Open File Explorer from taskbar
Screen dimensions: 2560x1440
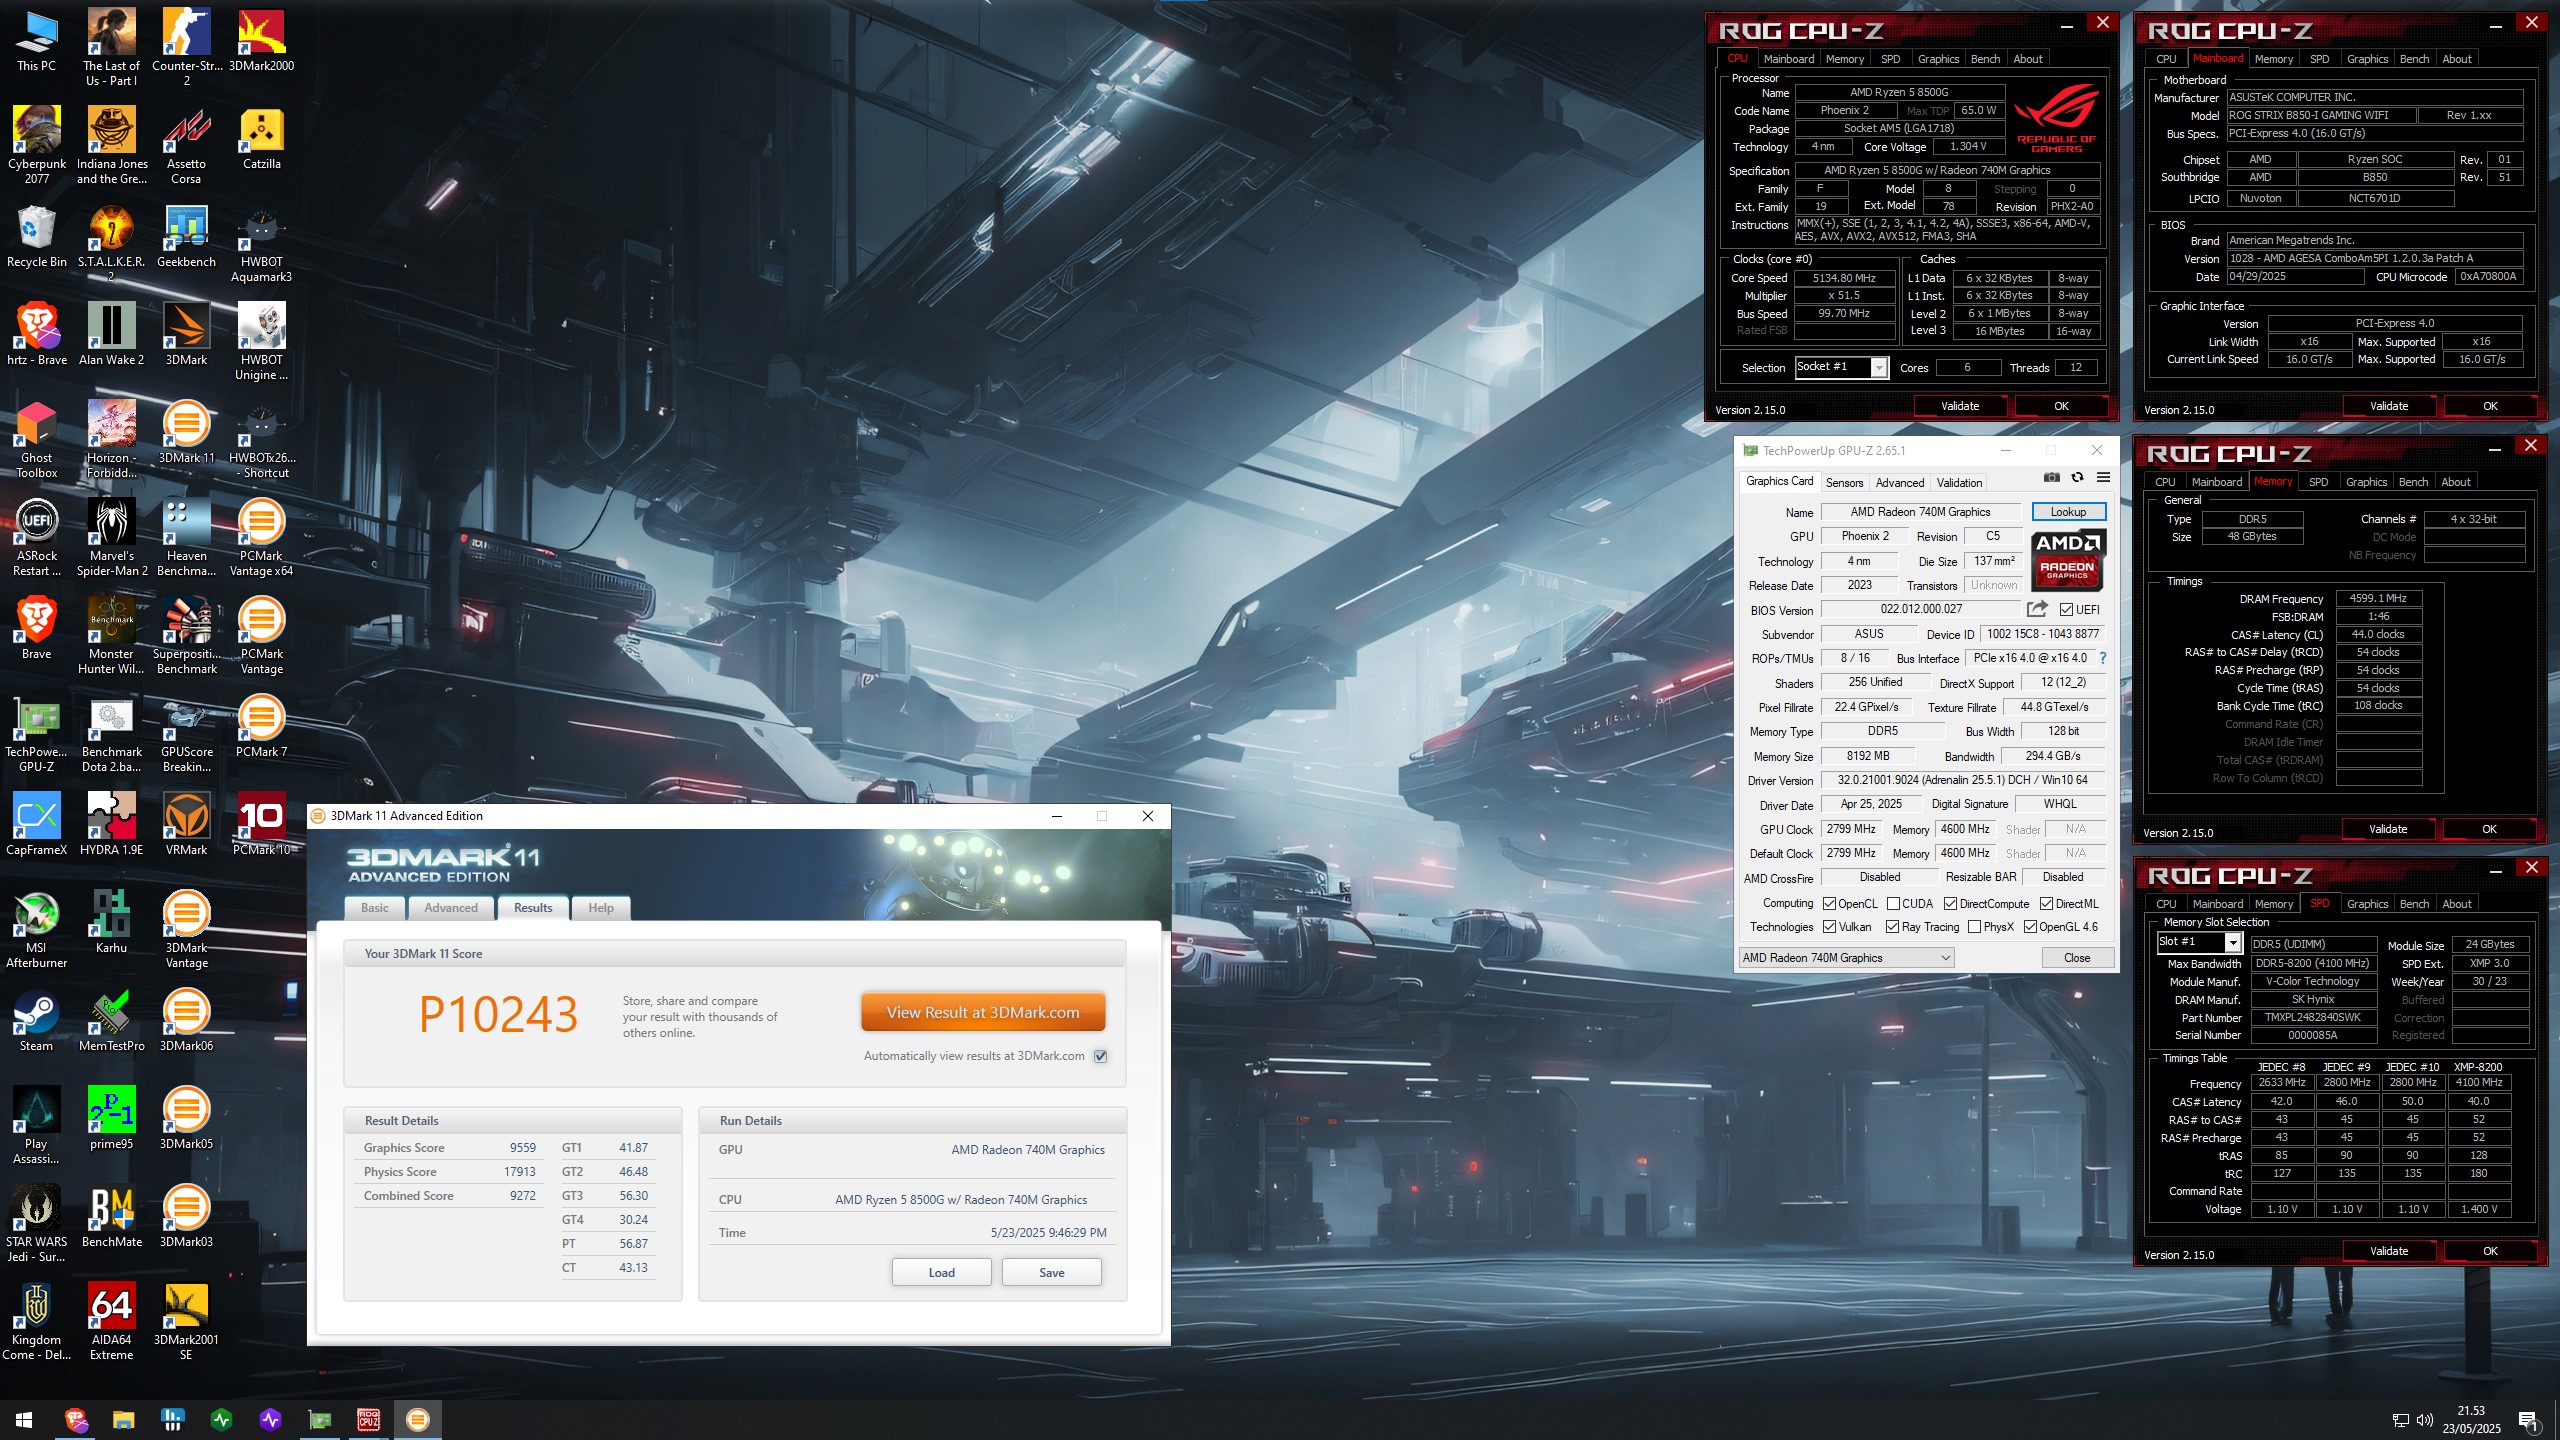123,1420
